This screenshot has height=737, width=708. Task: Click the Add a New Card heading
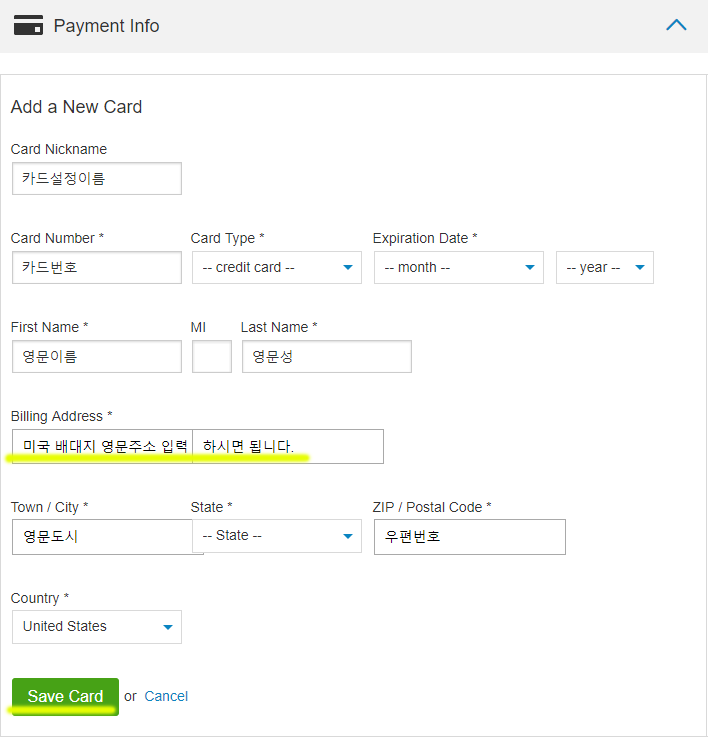click(x=76, y=107)
